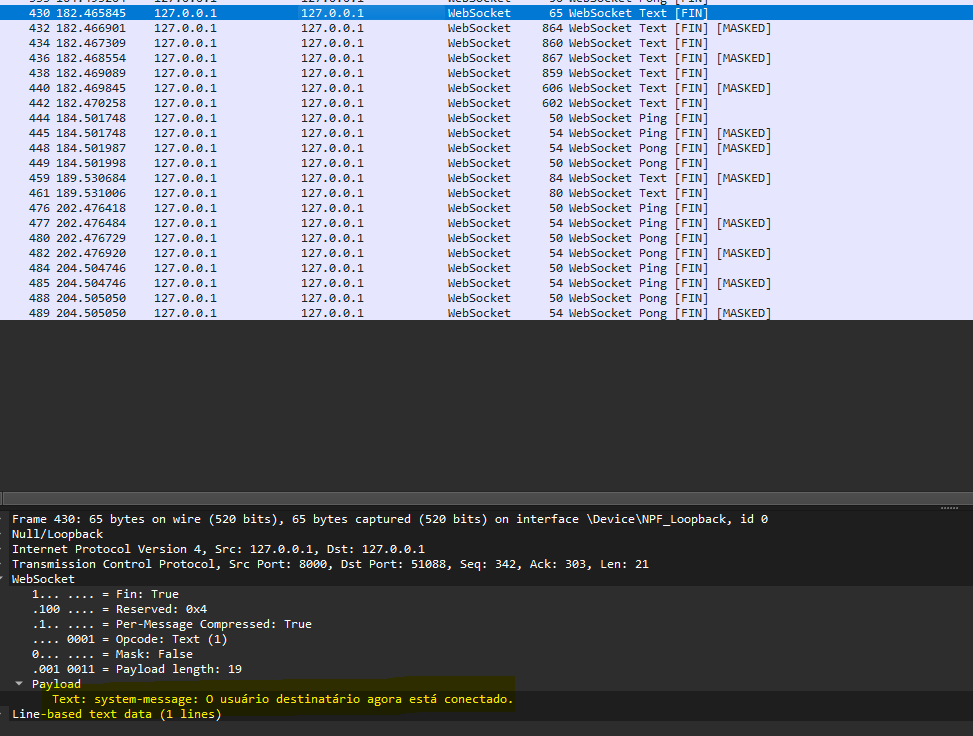The width and height of the screenshot is (973, 736).
Task: Click packet 459 masked WebSocket Text row
Action: 400,178
